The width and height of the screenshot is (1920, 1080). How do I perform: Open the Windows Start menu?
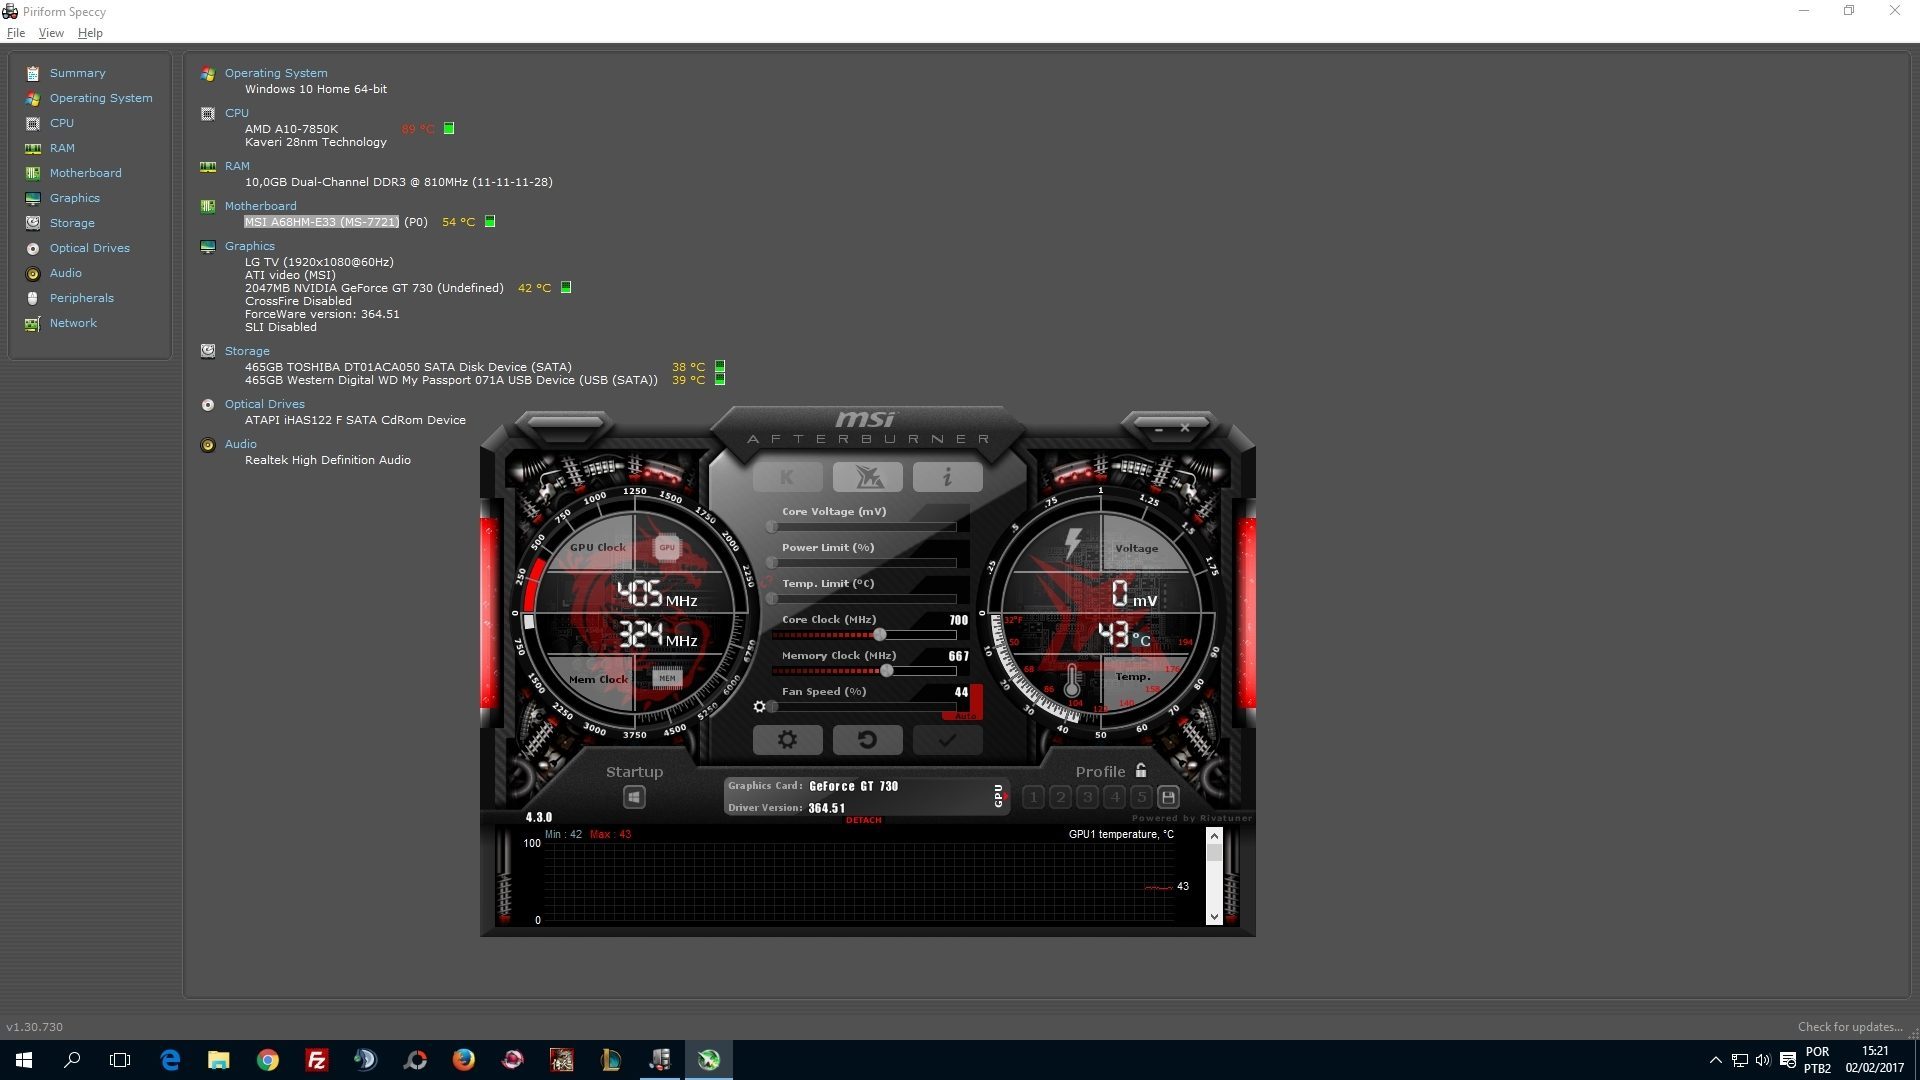point(24,1060)
